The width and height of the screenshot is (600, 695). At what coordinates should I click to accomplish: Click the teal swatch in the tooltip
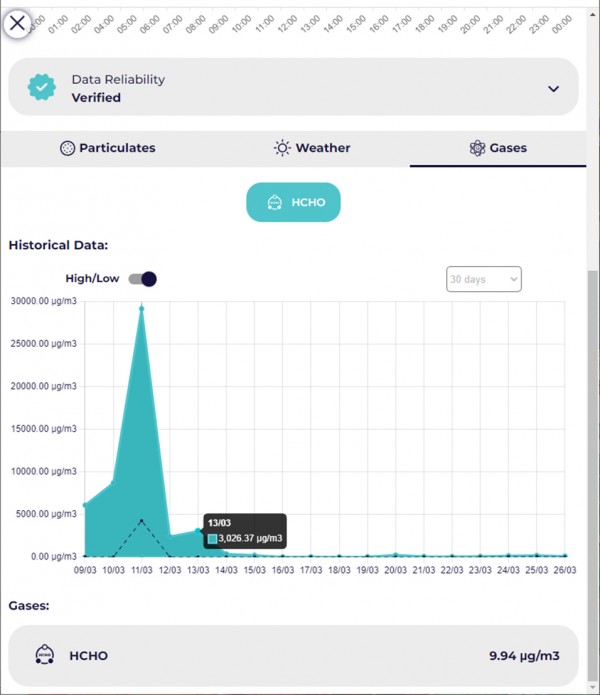click(212, 539)
